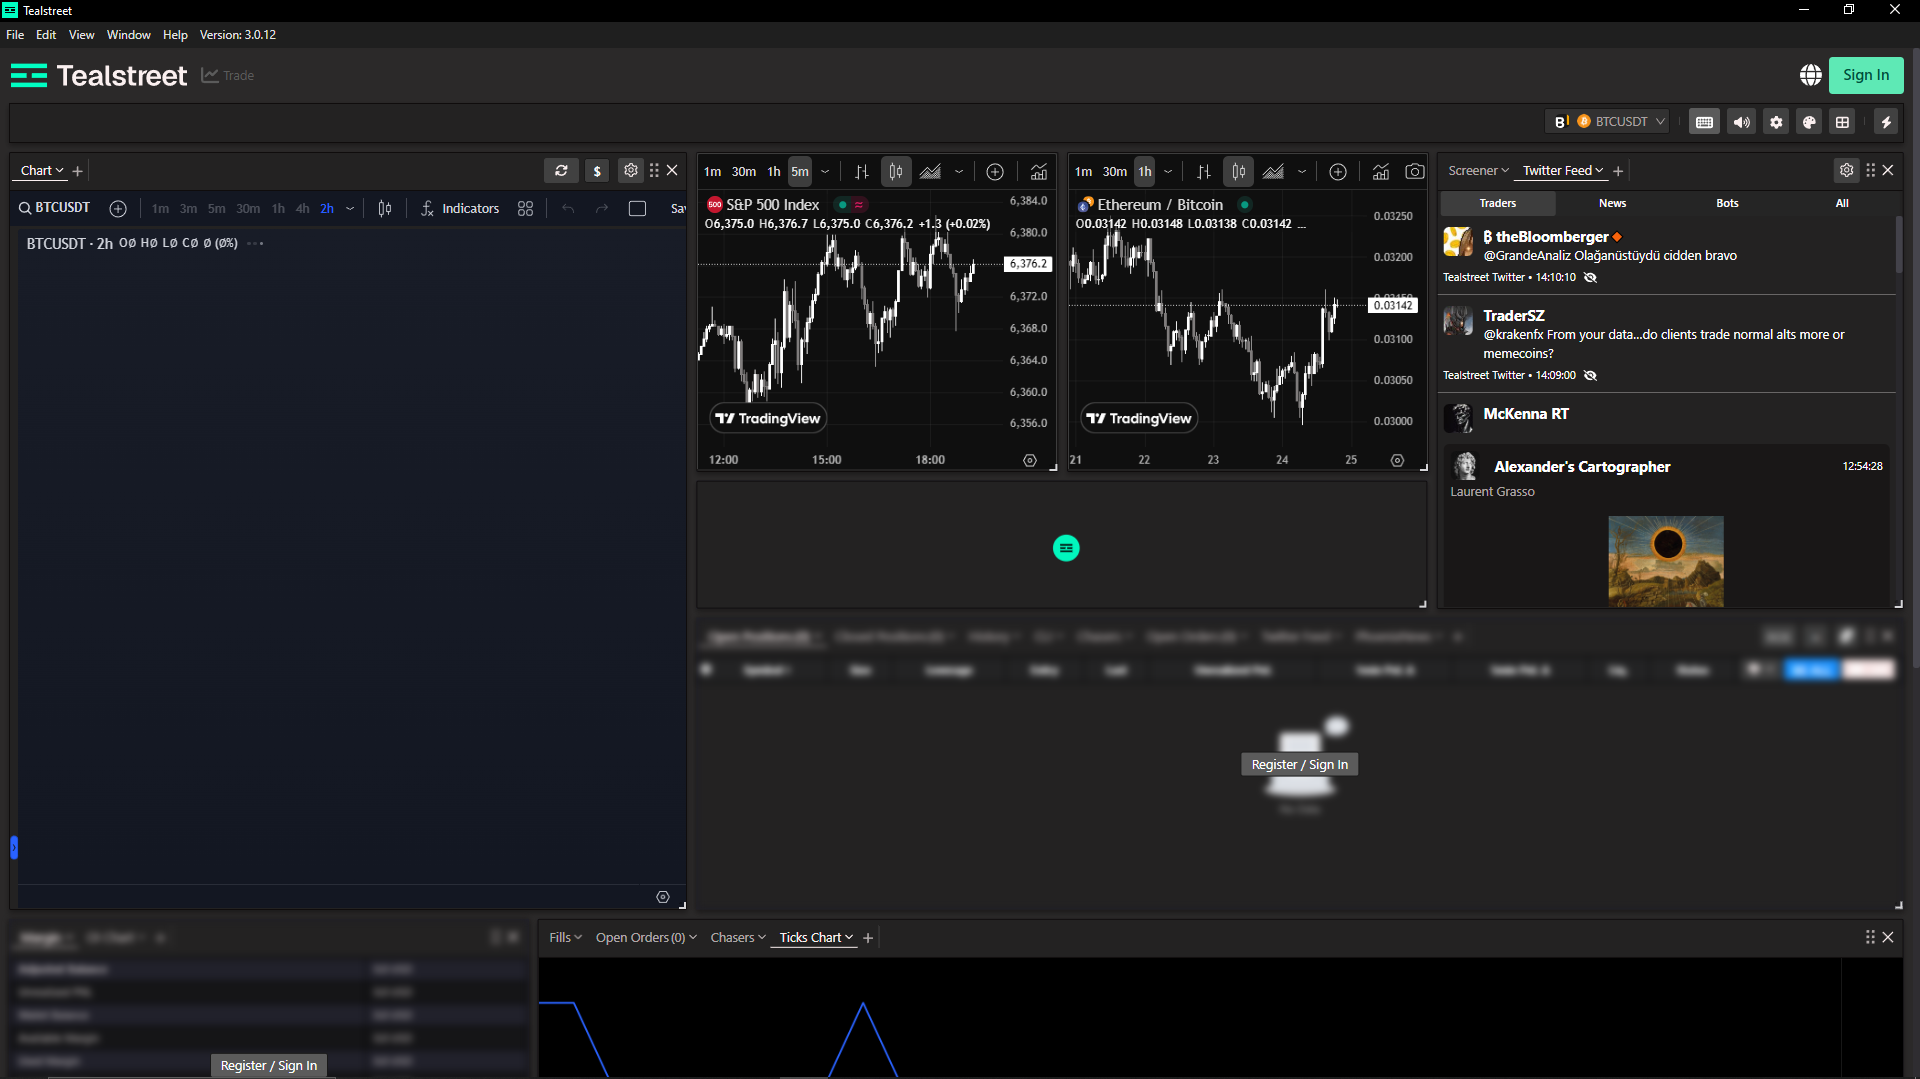Image resolution: width=1920 pixels, height=1079 pixels.
Task: Click compare plus icon in S&P 500 chart
Action: (995, 172)
